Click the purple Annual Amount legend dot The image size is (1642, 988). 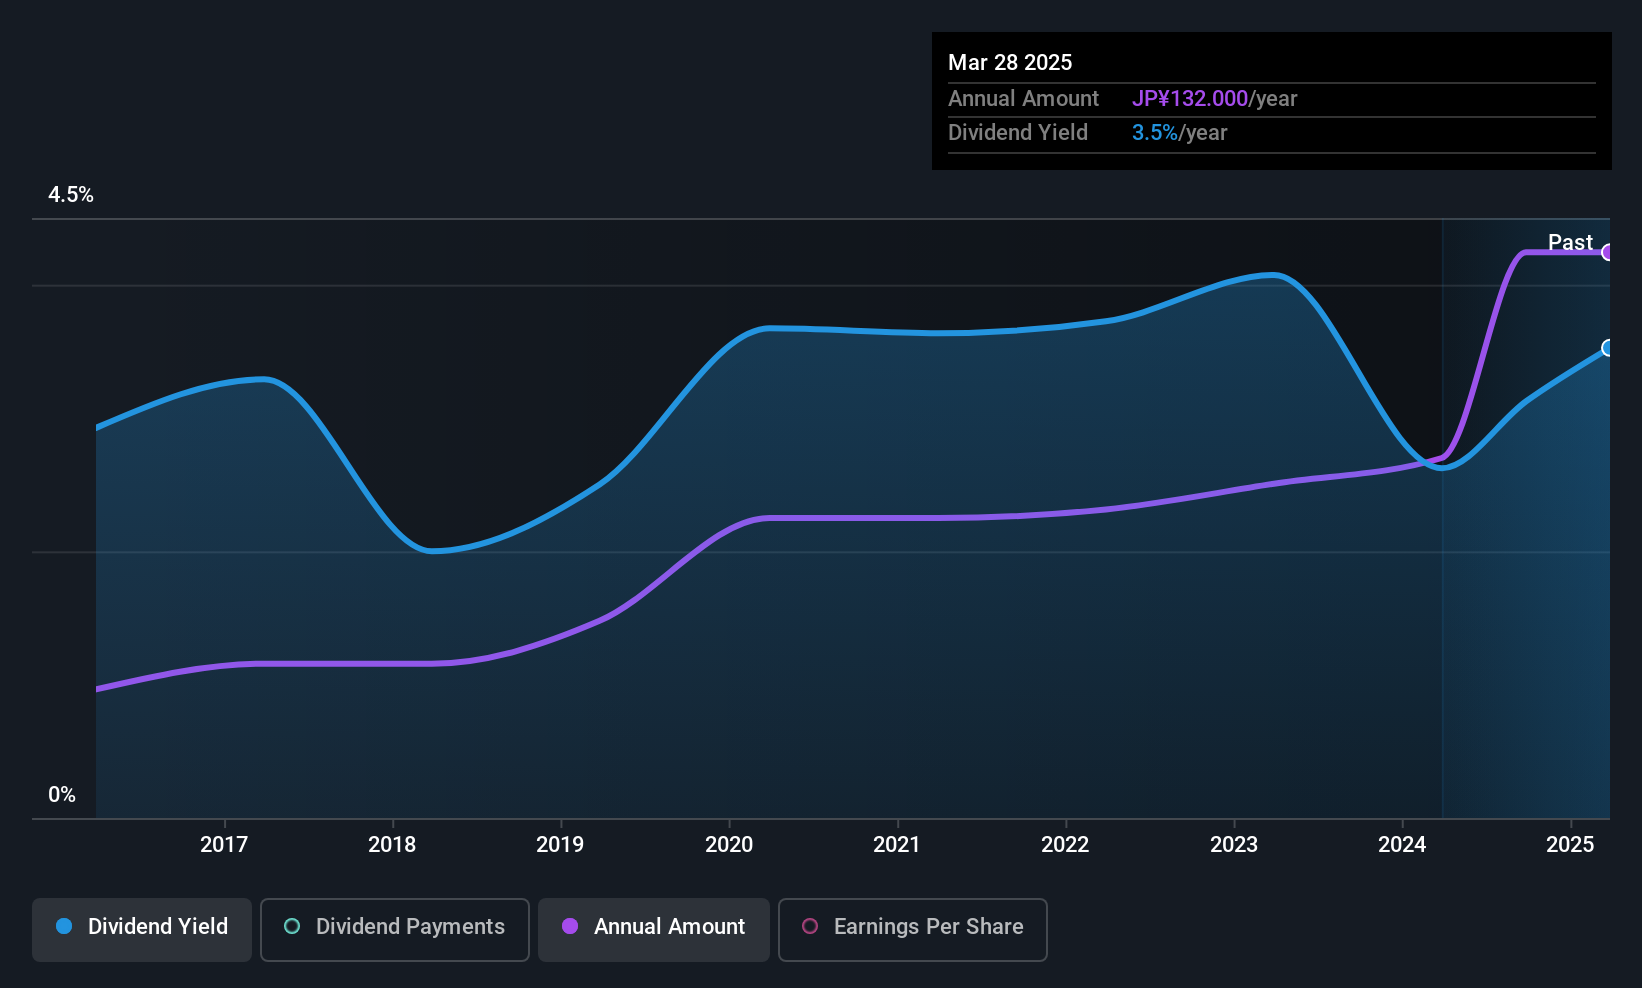570,926
